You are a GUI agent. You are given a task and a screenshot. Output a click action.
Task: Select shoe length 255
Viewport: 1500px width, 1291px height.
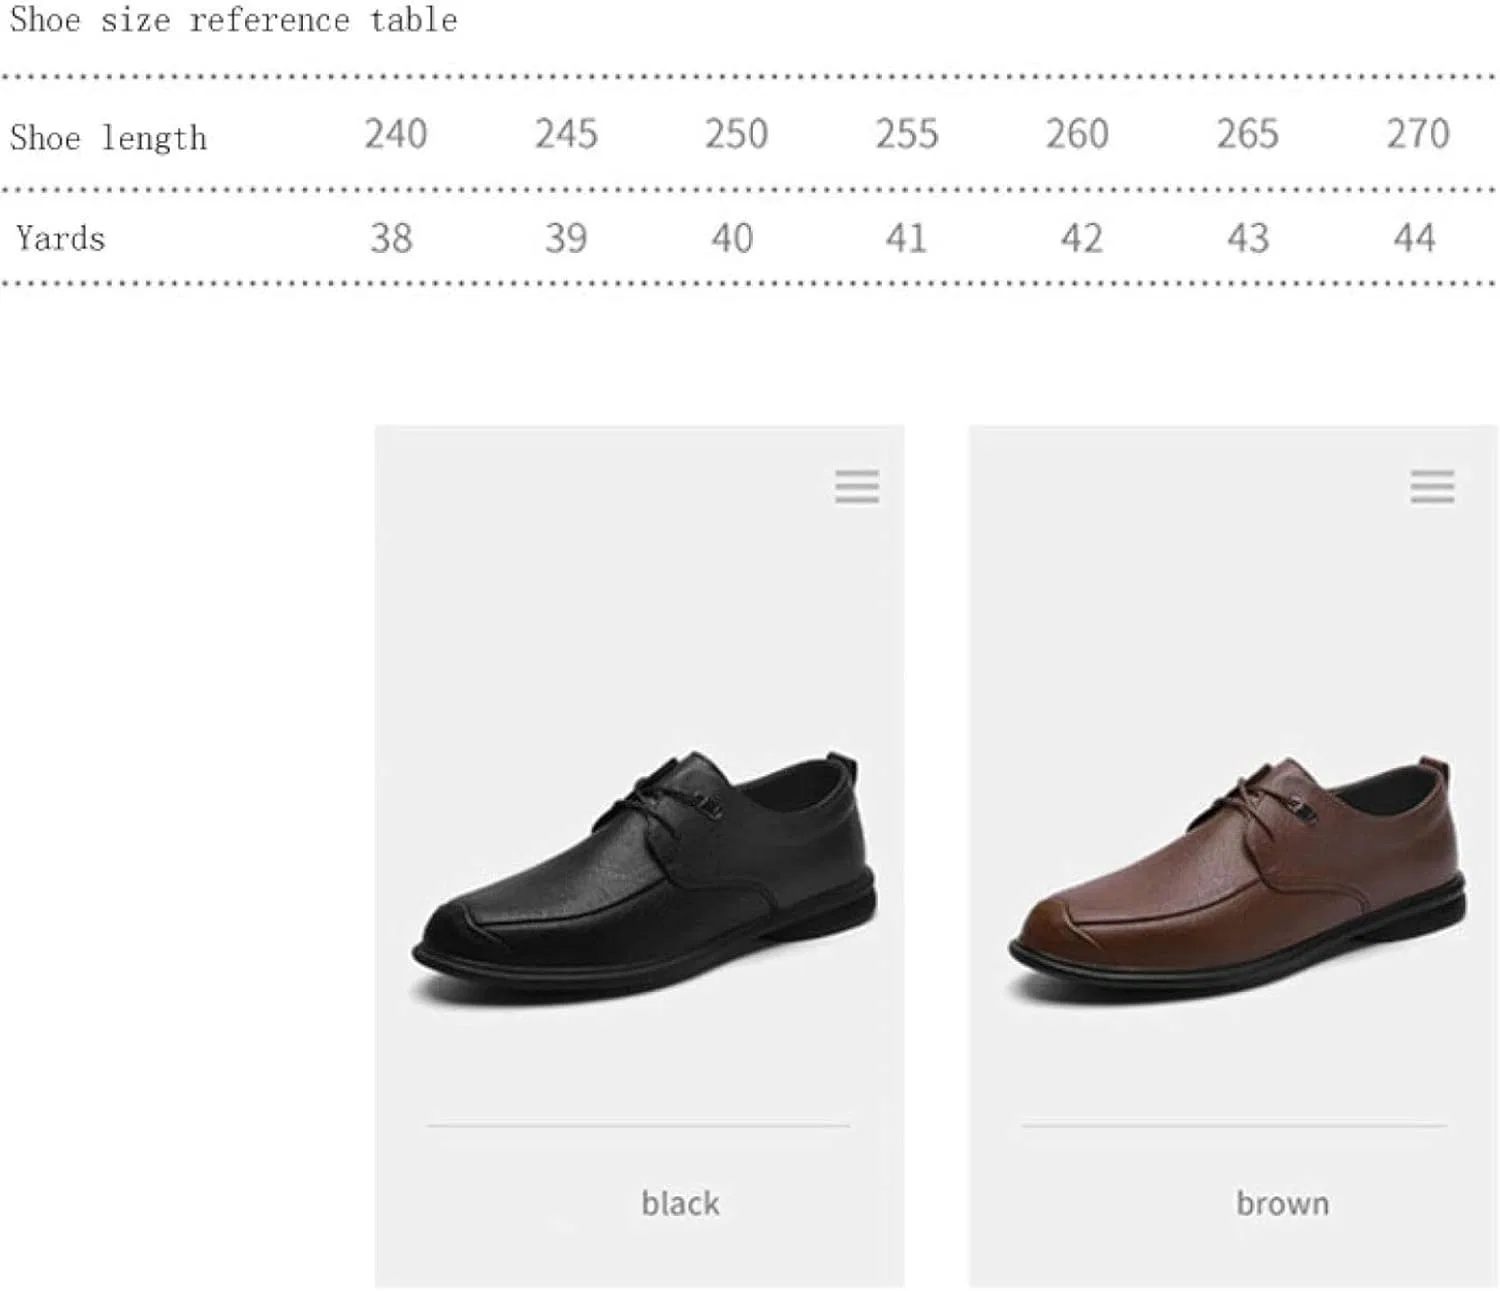click(x=907, y=134)
